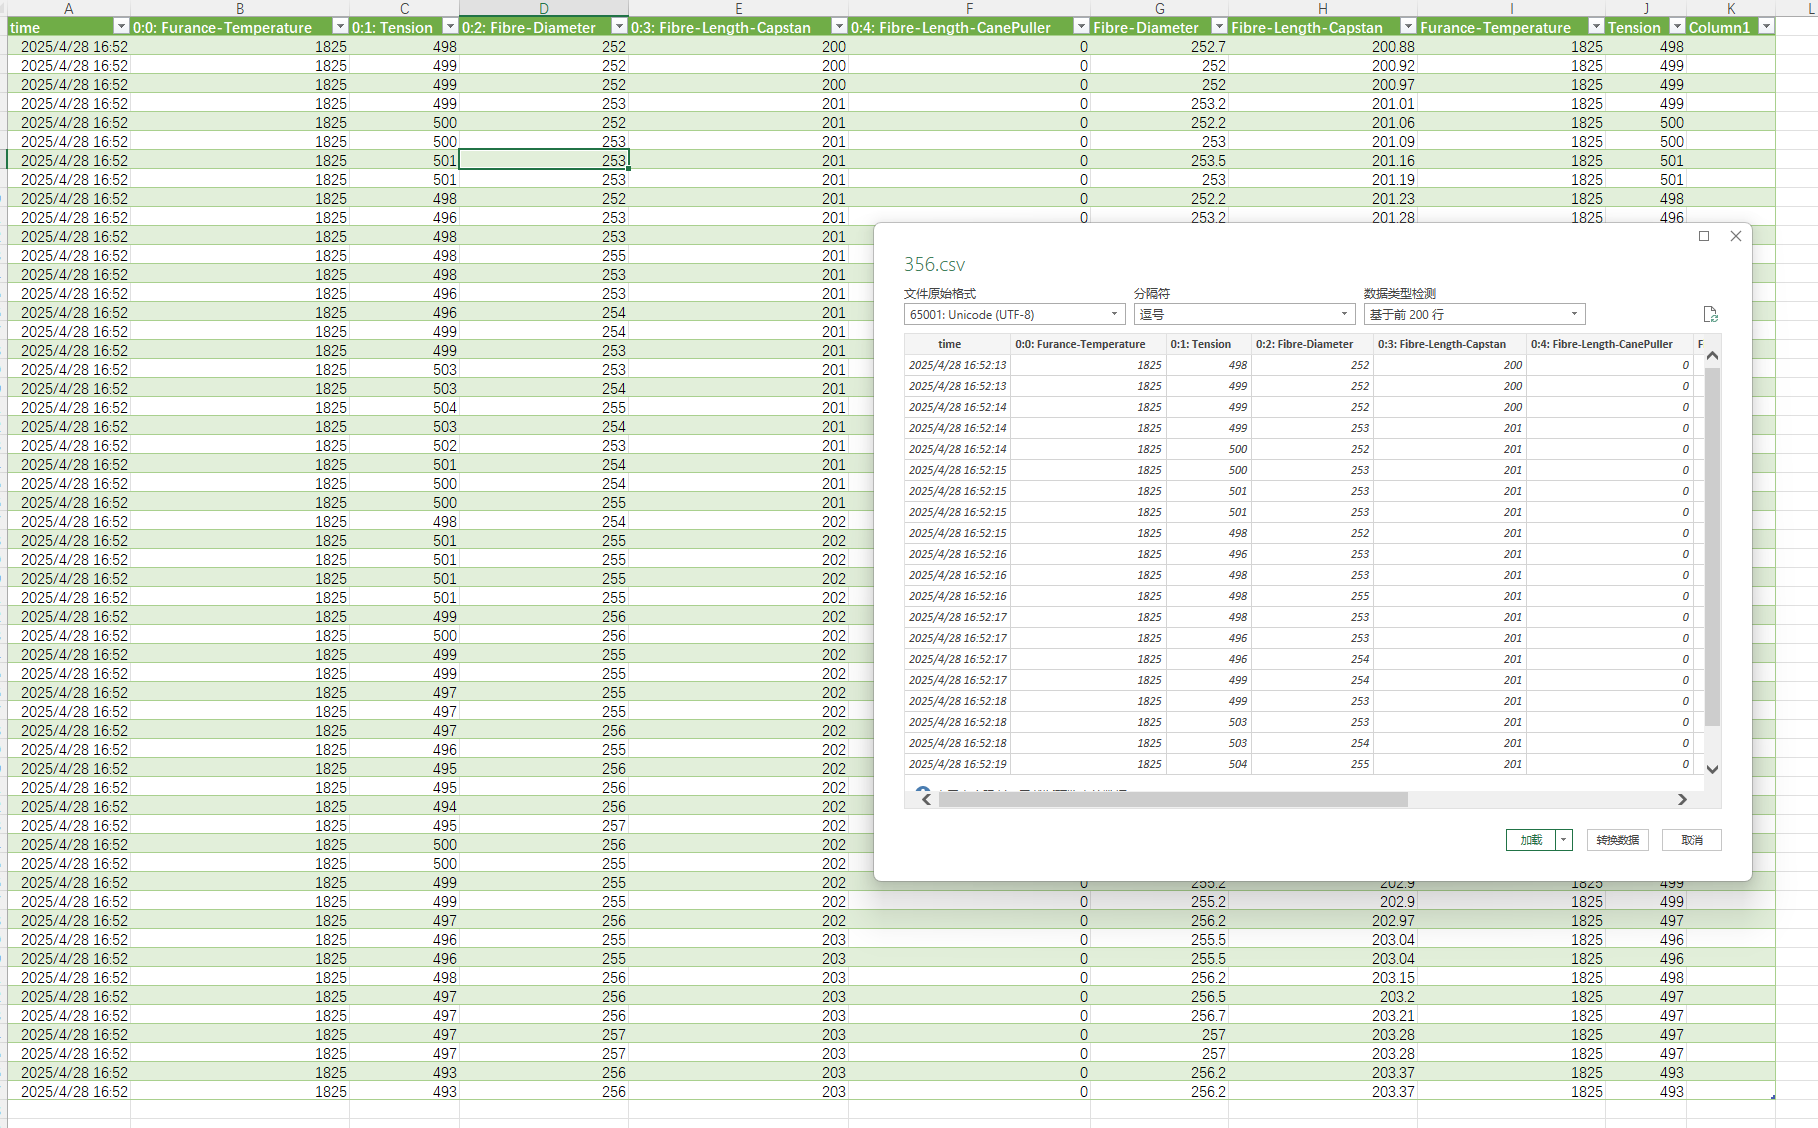
Task: Open the filter for column G Fibre-Diameter
Action: pos(1219,27)
